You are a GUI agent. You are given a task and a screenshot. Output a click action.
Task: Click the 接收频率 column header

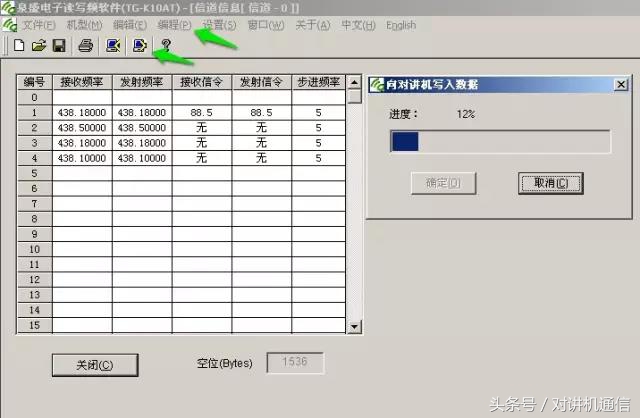point(82,82)
